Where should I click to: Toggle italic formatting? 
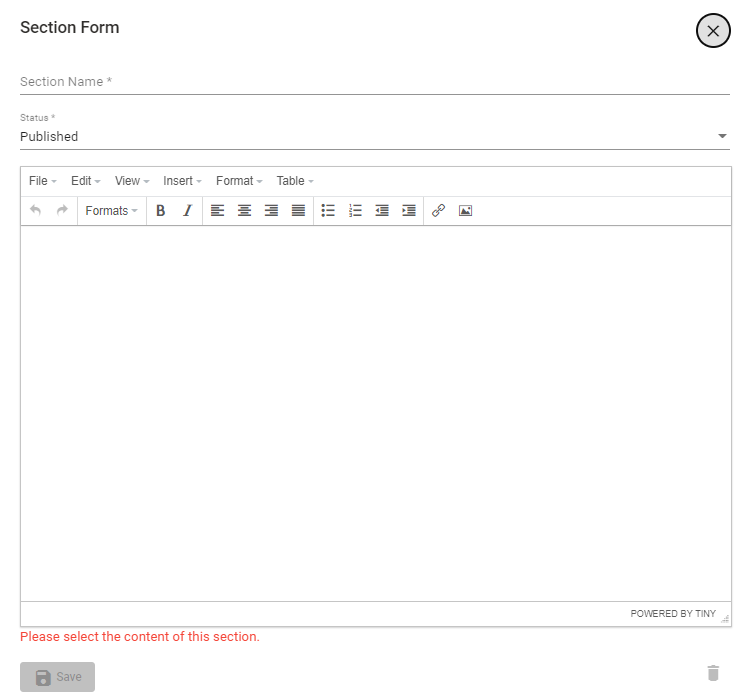[188, 211]
